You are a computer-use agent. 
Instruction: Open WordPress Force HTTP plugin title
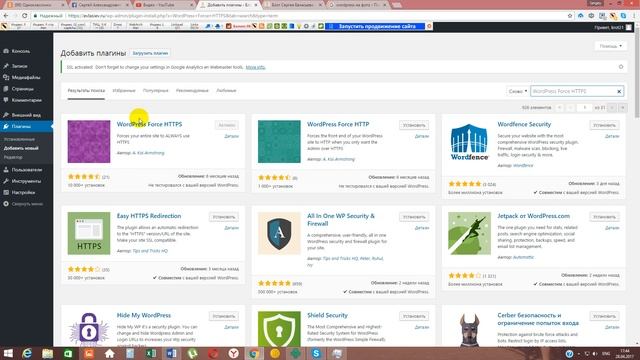pos(338,124)
